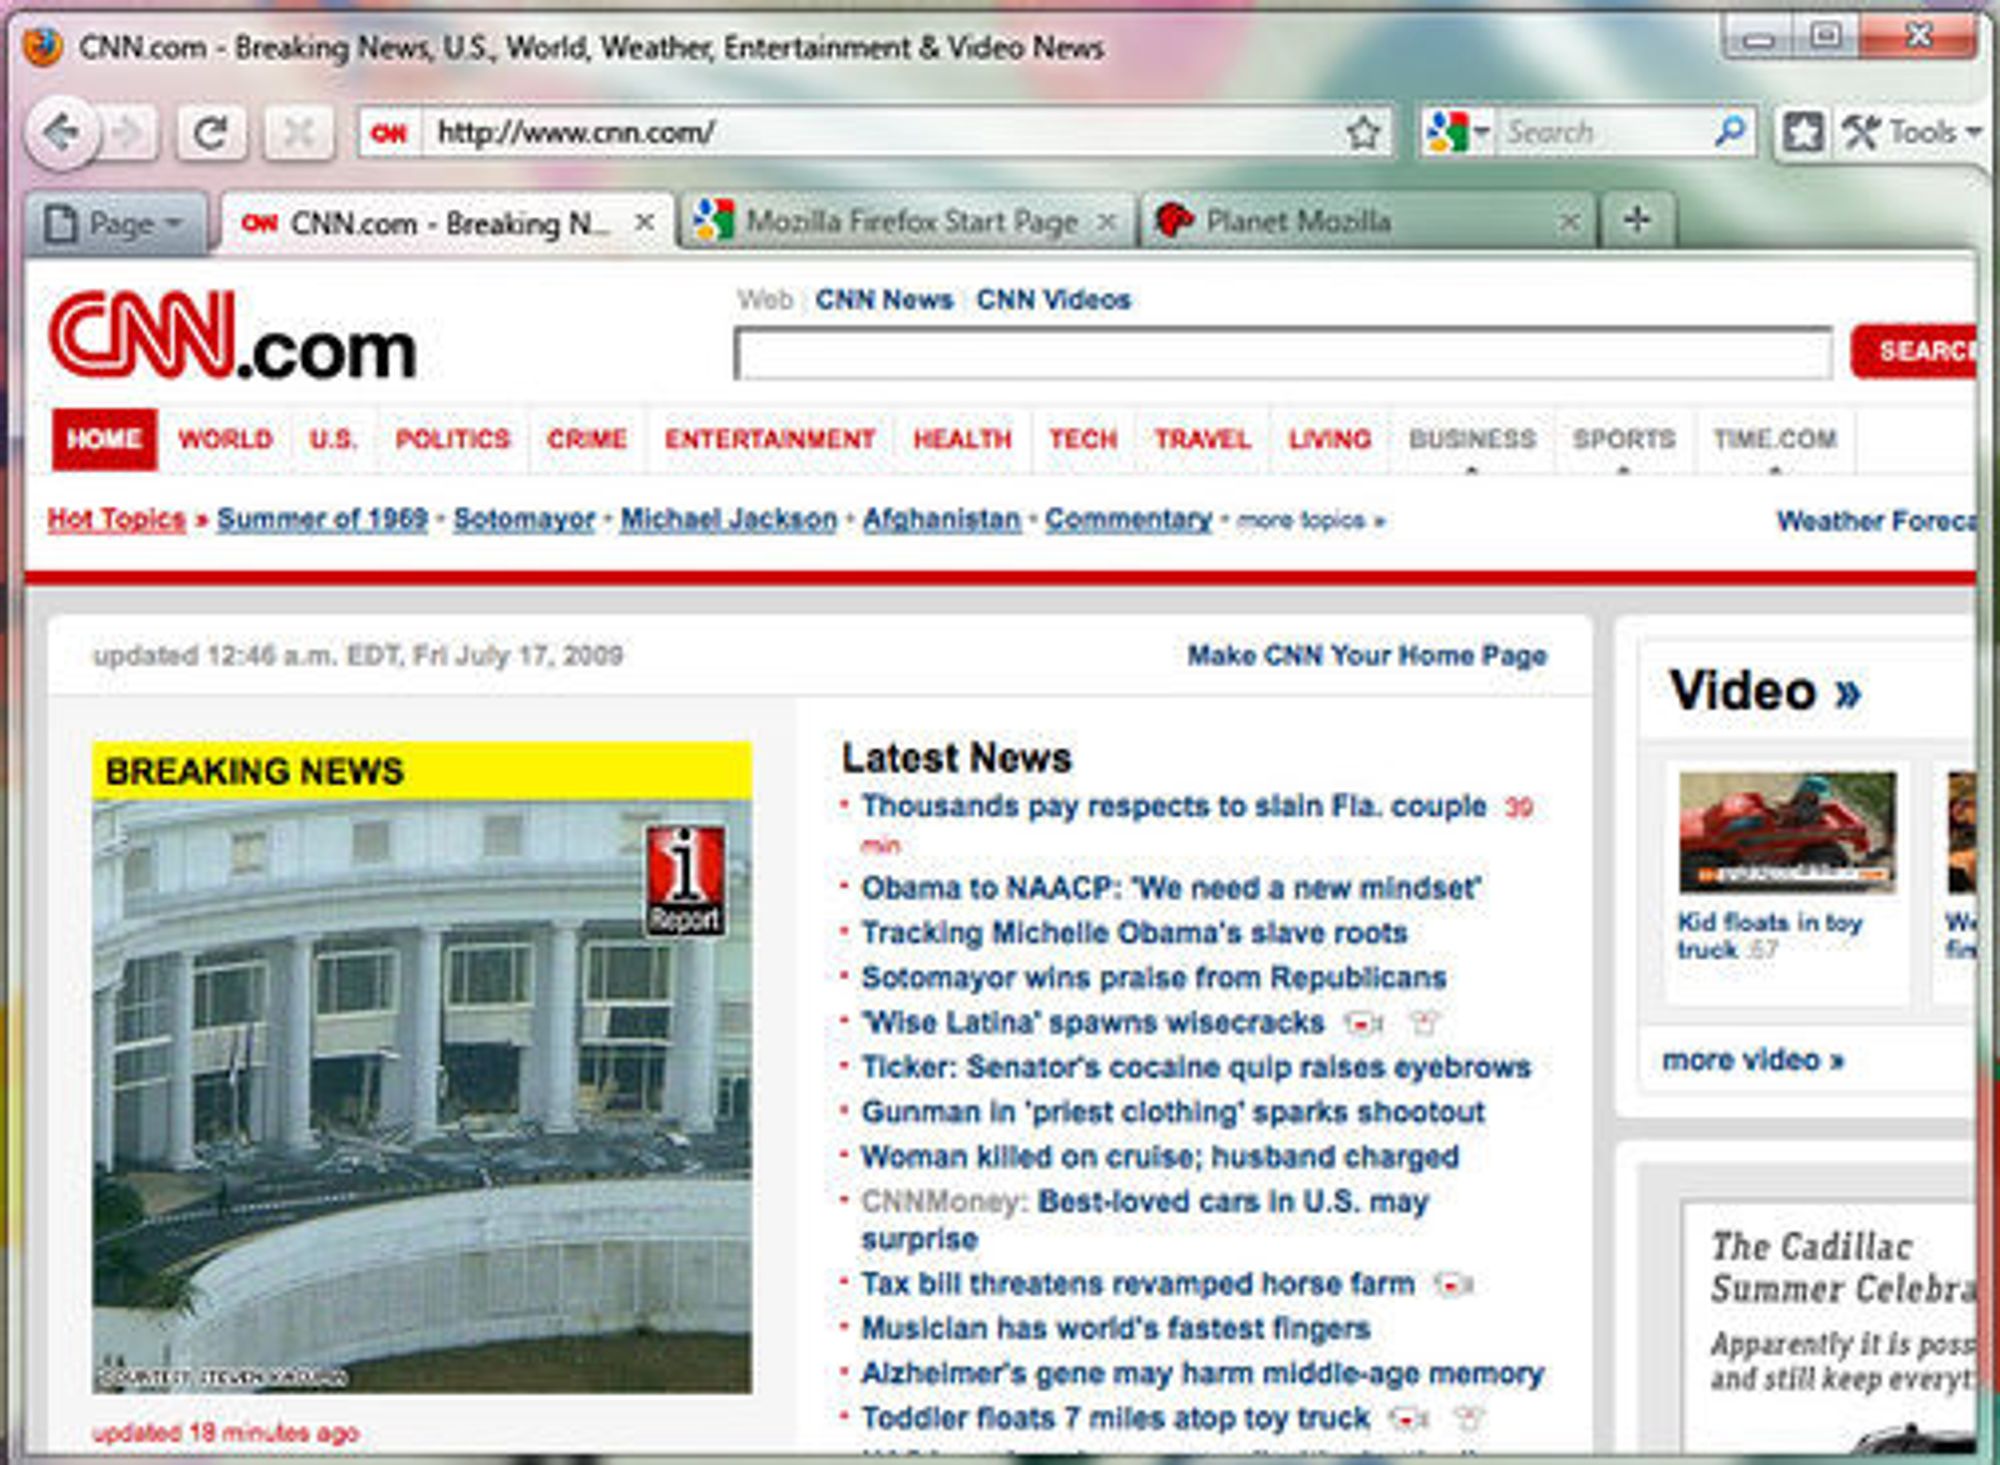2000x1465 pixels.
Task: Click the magnifying glass search icon
Action: coord(1729,131)
